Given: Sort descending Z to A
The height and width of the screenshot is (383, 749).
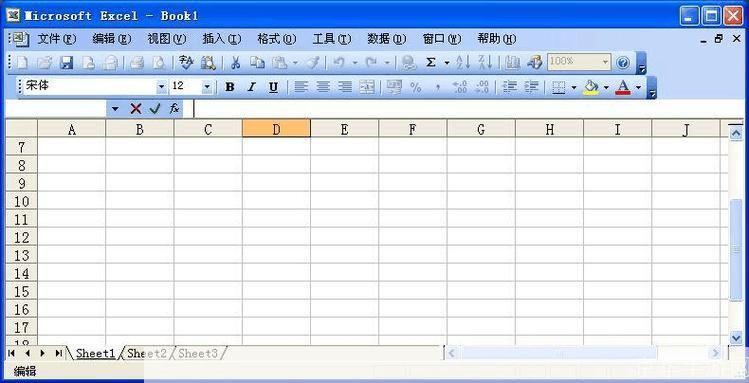Looking at the screenshot, I should [485, 63].
